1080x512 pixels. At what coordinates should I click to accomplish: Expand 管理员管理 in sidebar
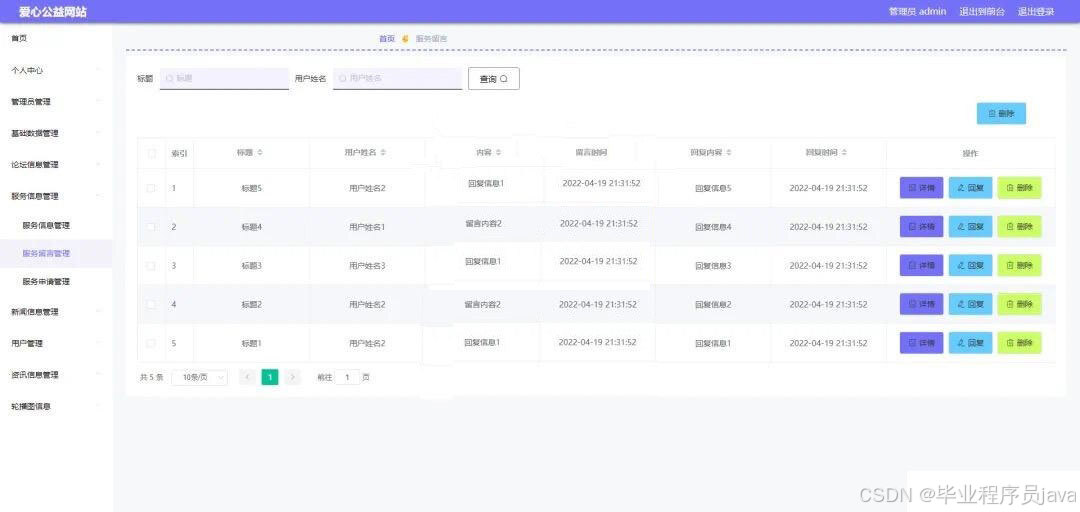(x=56, y=101)
